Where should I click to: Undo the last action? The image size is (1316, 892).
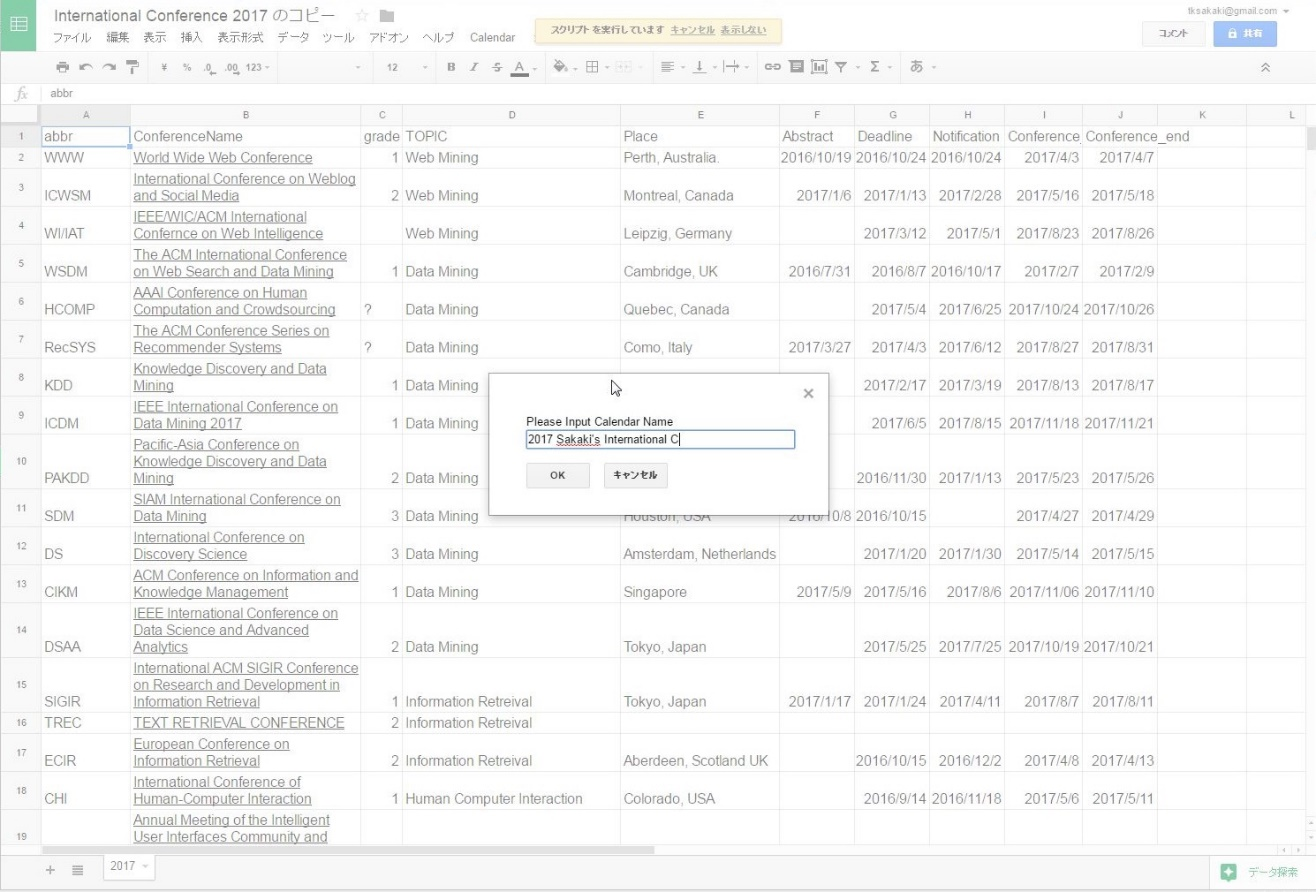click(x=86, y=67)
